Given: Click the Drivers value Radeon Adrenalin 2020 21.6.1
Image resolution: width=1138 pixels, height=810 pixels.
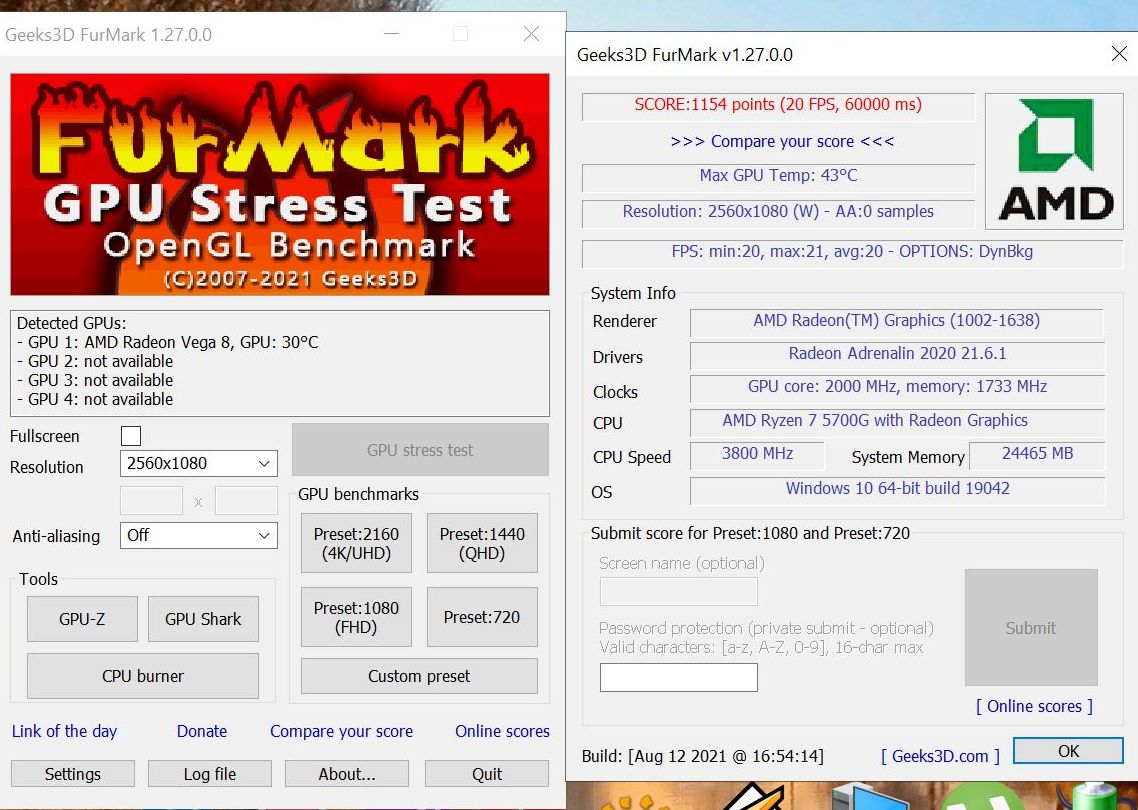Looking at the screenshot, I should pos(896,354).
